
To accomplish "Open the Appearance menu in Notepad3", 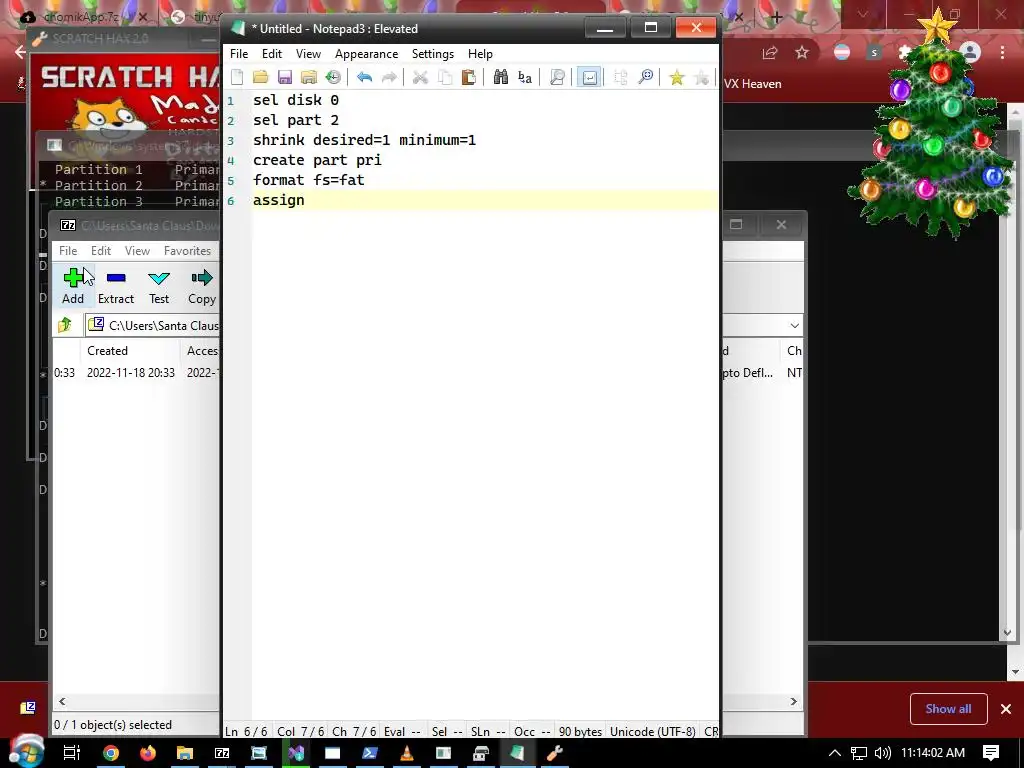I will 366,54.
